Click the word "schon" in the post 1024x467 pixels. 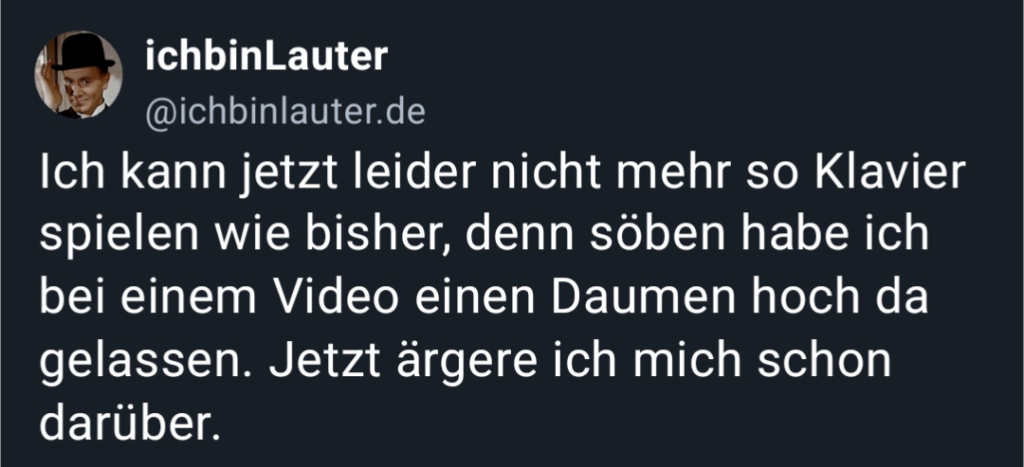pos(829,361)
